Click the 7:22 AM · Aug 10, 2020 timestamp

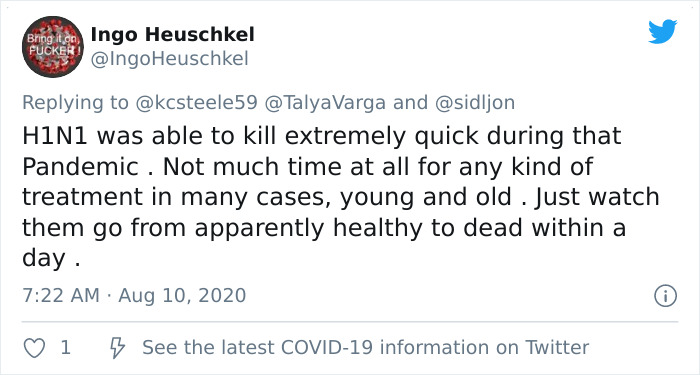coord(134,296)
